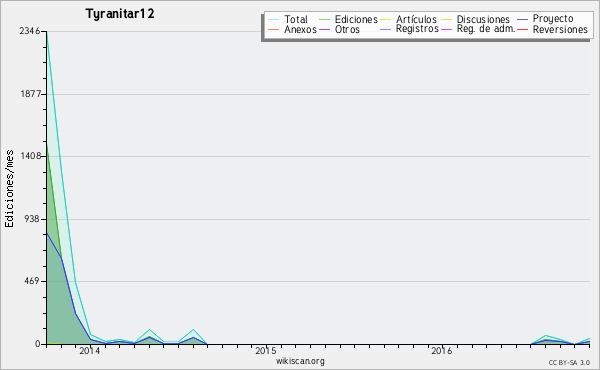Click the wikiscan.org caption
600x370 pixels.
pos(300,361)
